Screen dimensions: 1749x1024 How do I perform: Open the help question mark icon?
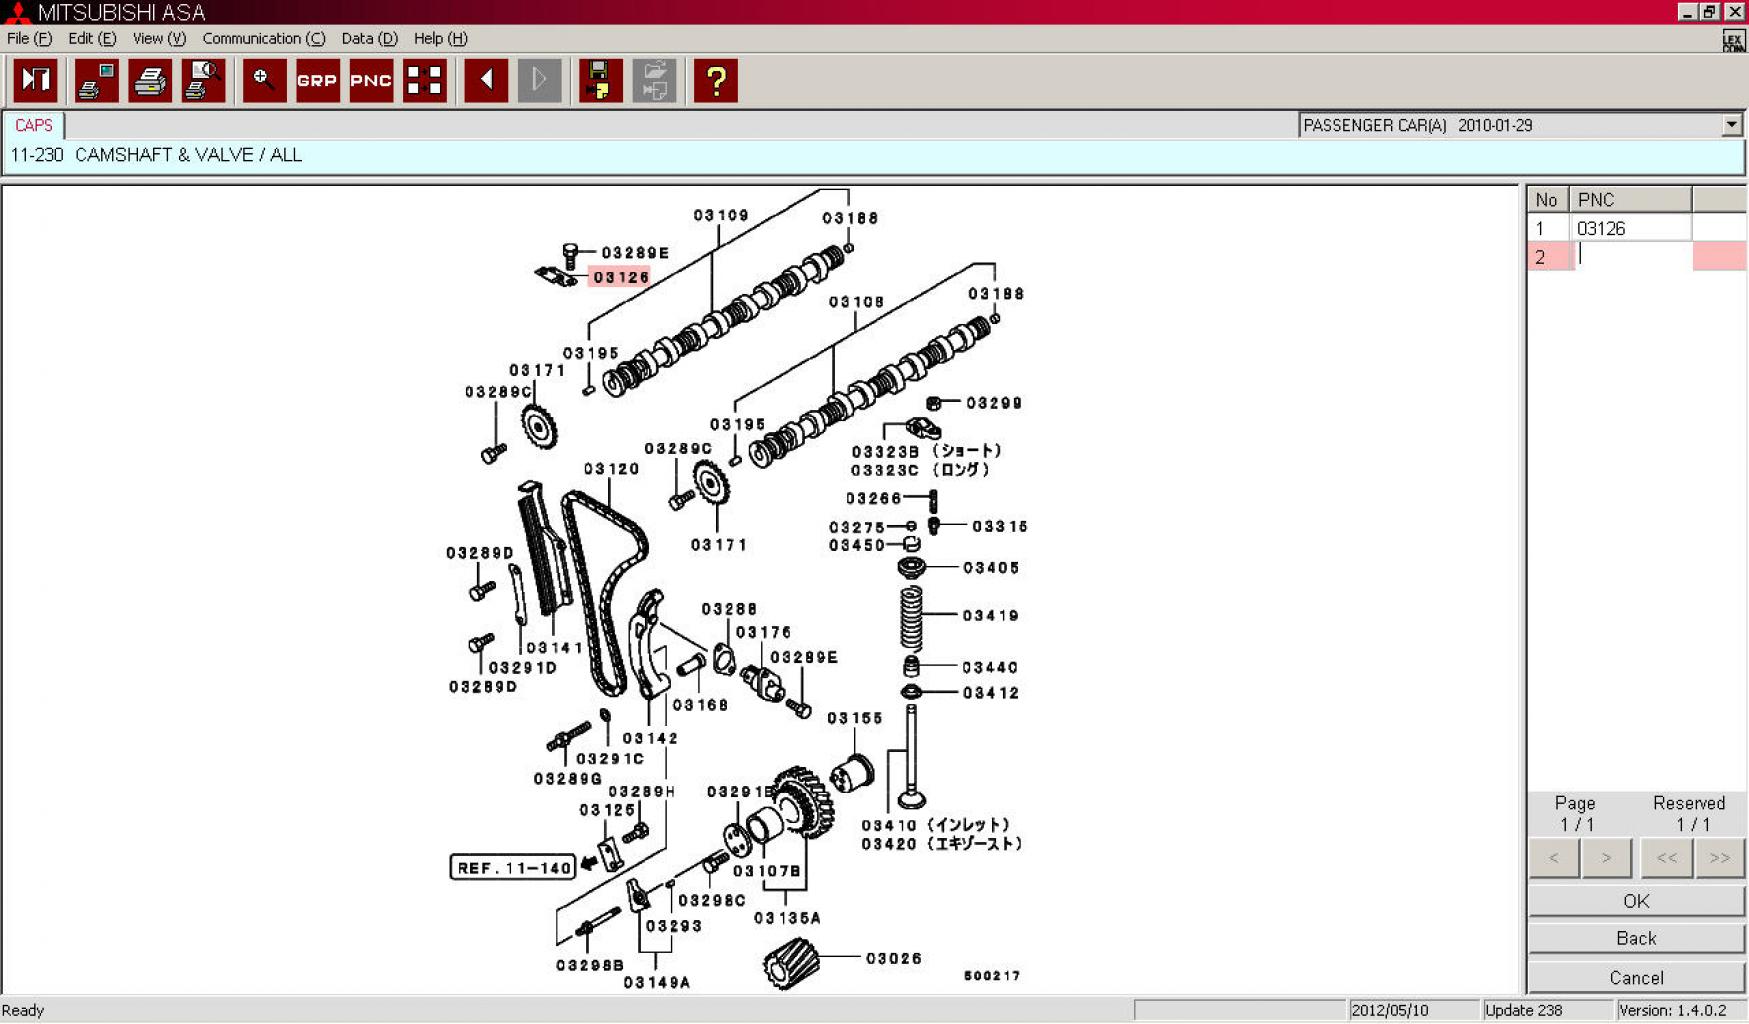coord(715,81)
